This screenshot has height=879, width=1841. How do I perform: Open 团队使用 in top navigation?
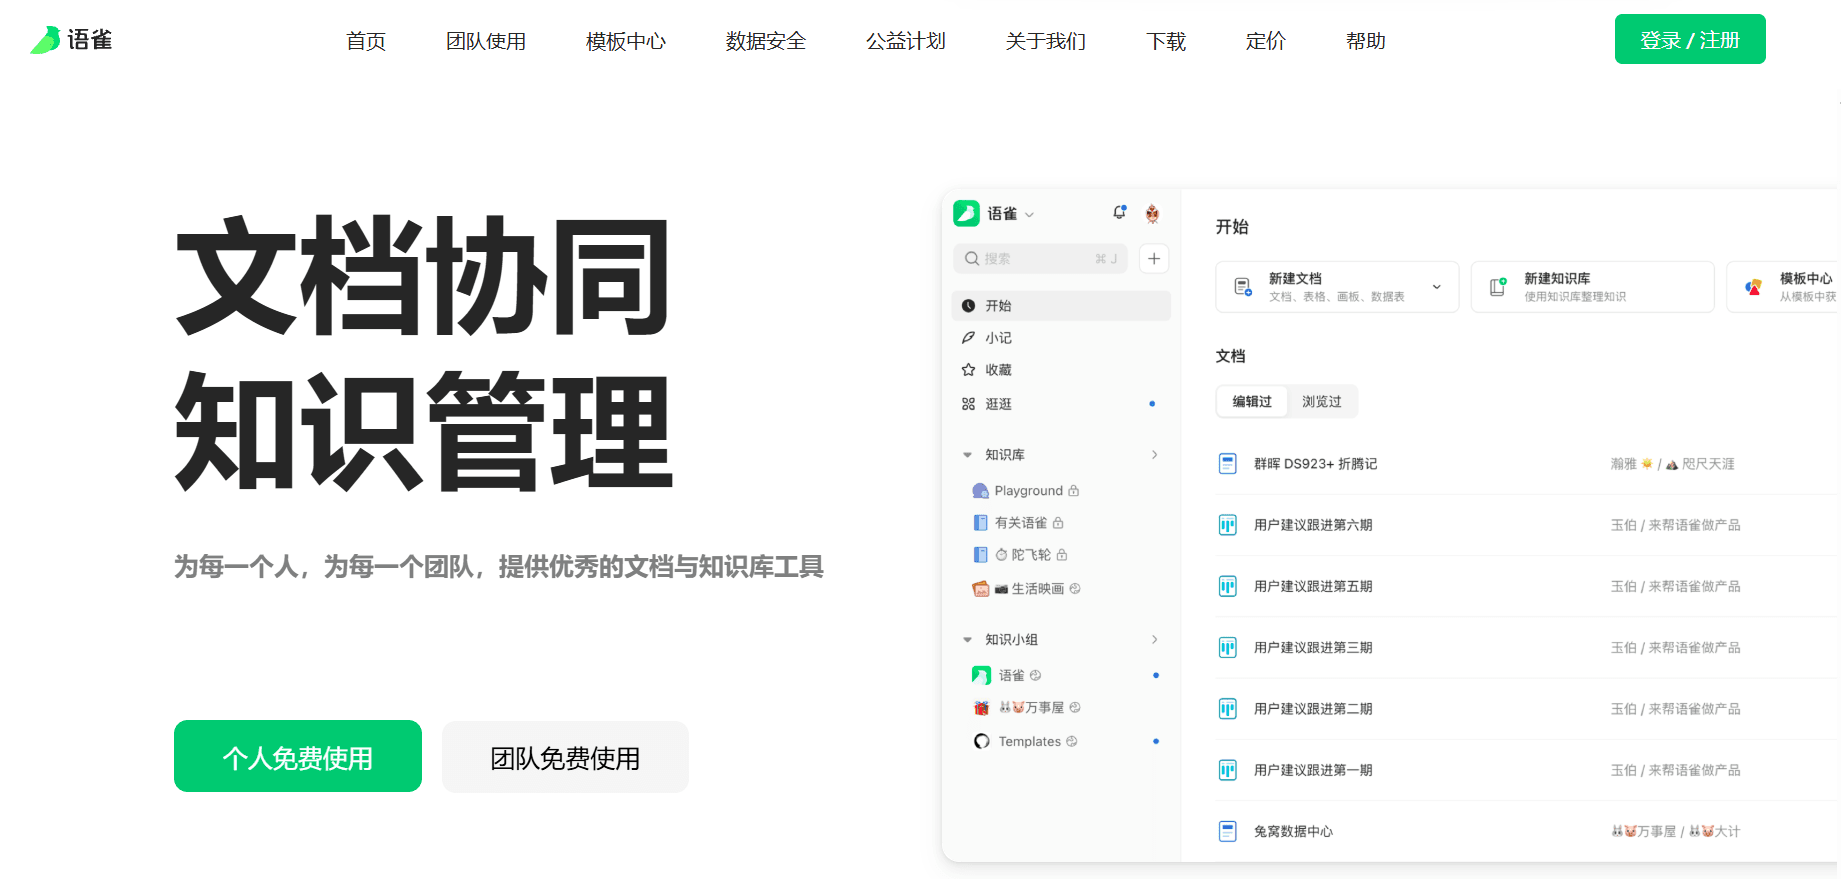(x=486, y=41)
